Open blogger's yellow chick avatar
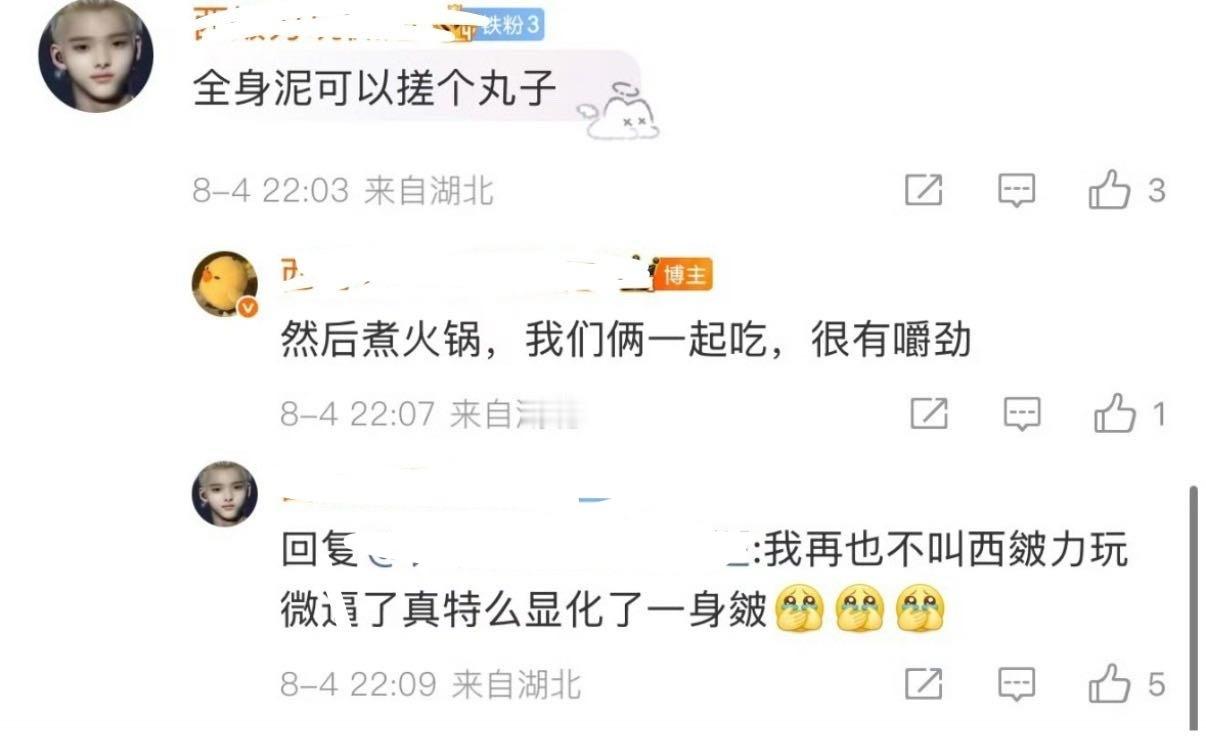This screenshot has height=746, width=1206. tap(224, 284)
